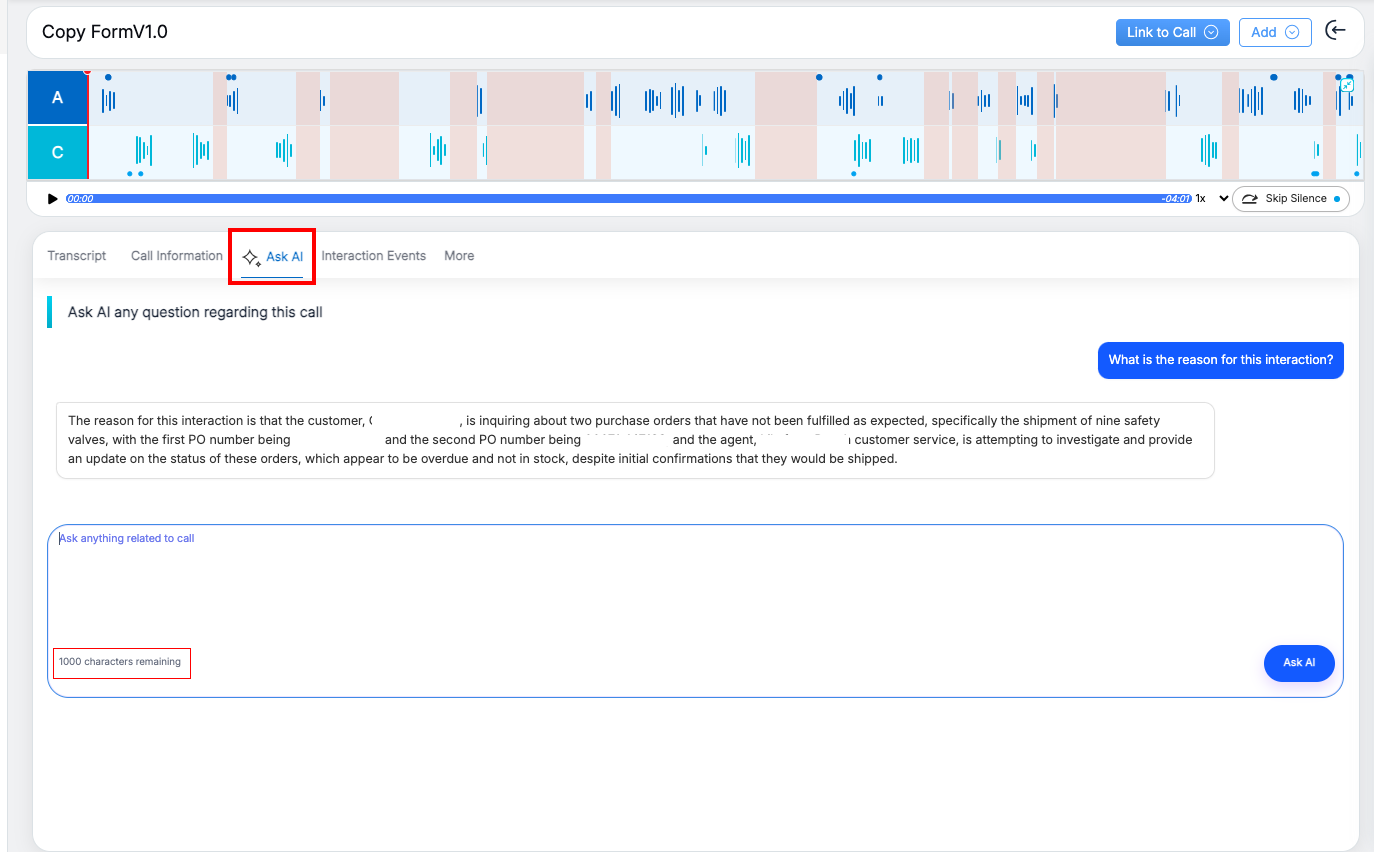
Task: Play the call recording
Action: click(x=53, y=199)
